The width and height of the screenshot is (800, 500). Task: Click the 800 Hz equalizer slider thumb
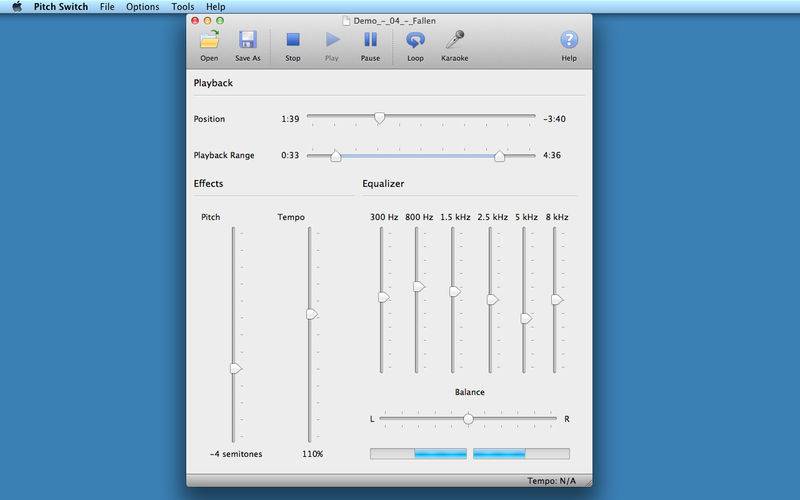[x=419, y=286]
